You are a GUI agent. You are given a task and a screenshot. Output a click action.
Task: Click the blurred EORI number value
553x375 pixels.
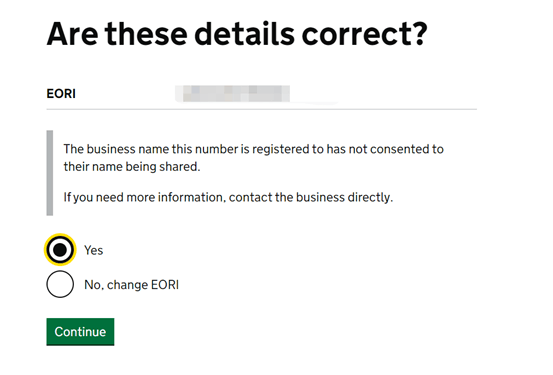(x=233, y=93)
